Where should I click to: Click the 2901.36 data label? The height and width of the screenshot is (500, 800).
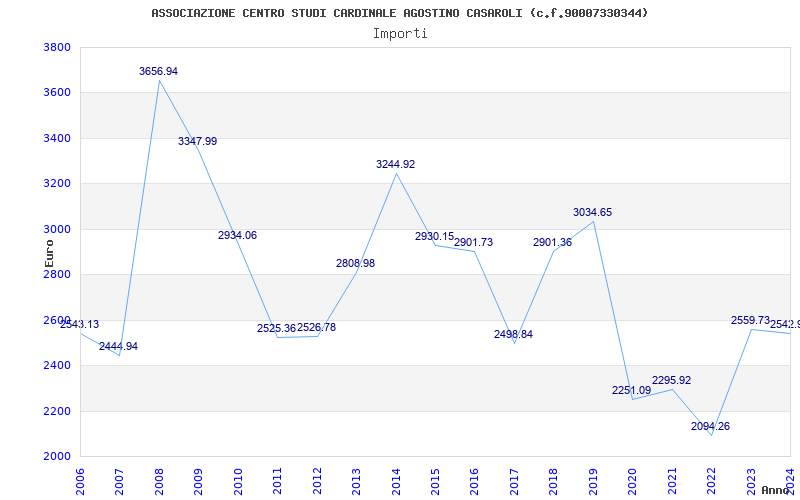(553, 243)
